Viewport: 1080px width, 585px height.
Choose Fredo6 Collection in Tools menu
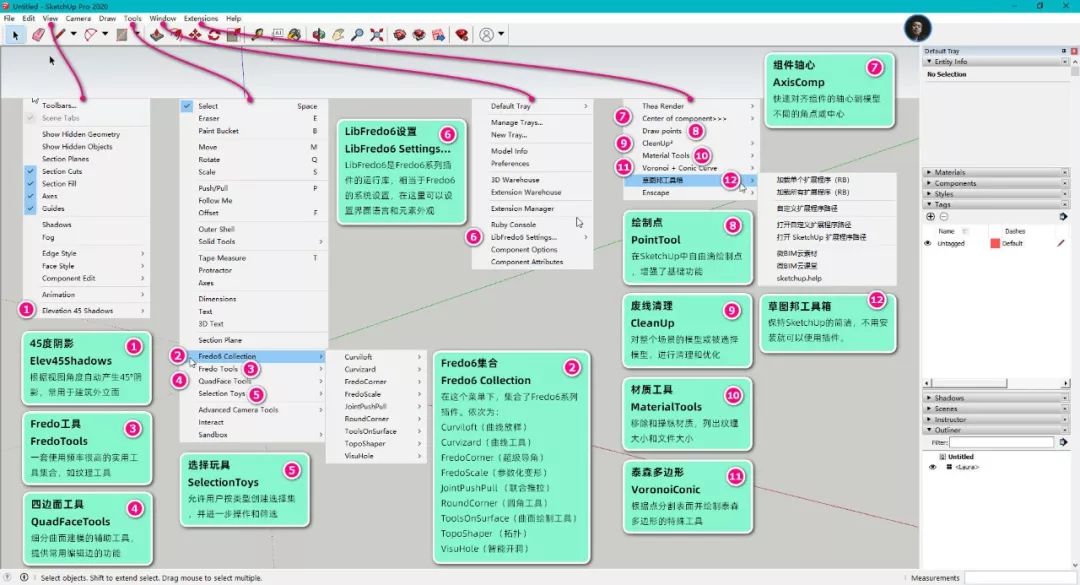coord(253,356)
